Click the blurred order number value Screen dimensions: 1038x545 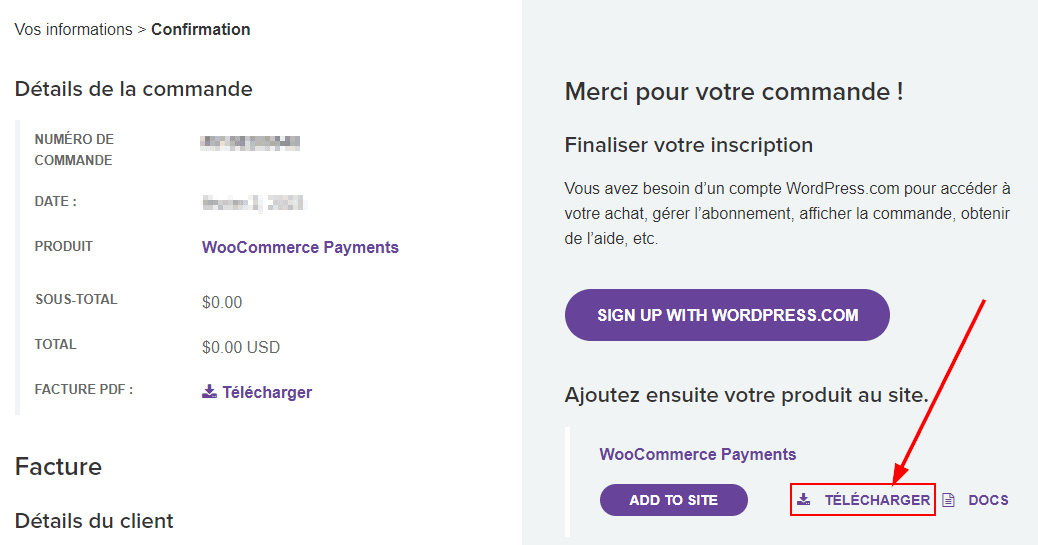[x=251, y=143]
